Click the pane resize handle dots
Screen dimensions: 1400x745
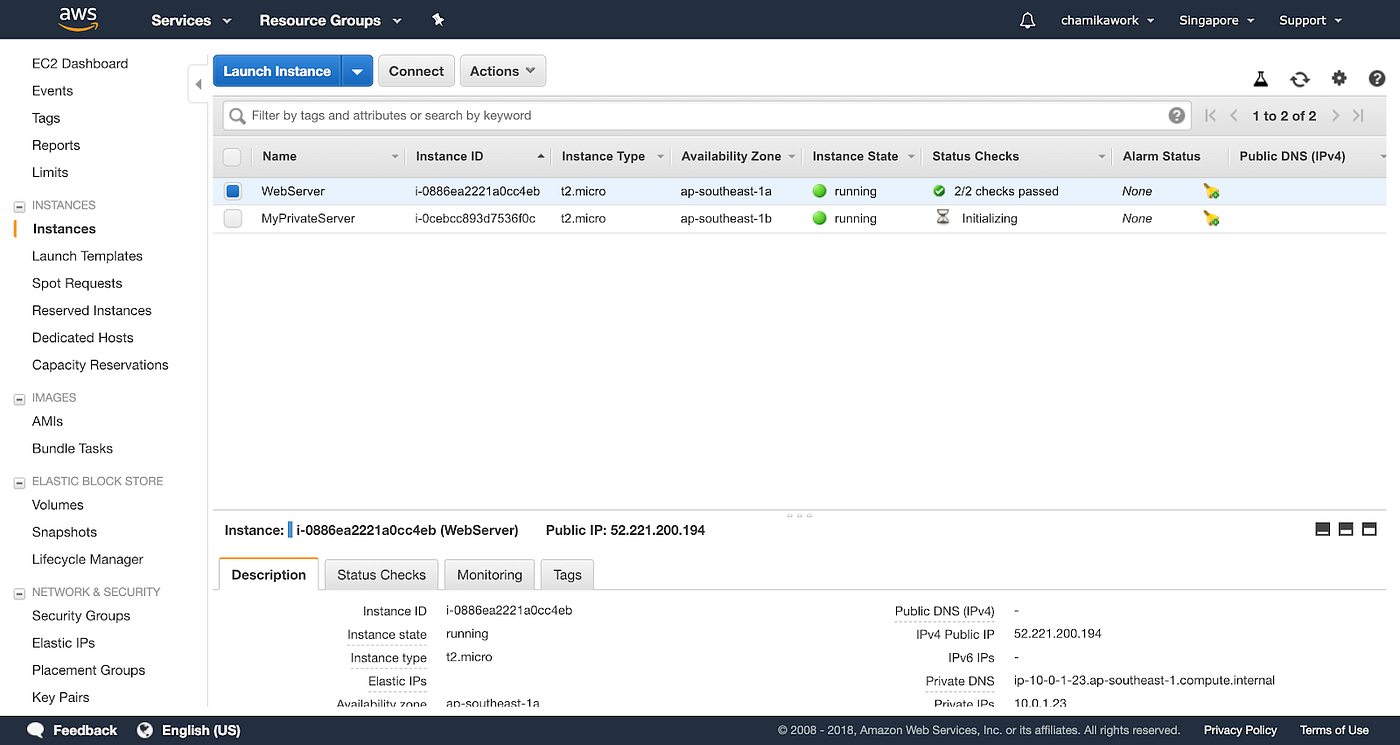coord(799,516)
